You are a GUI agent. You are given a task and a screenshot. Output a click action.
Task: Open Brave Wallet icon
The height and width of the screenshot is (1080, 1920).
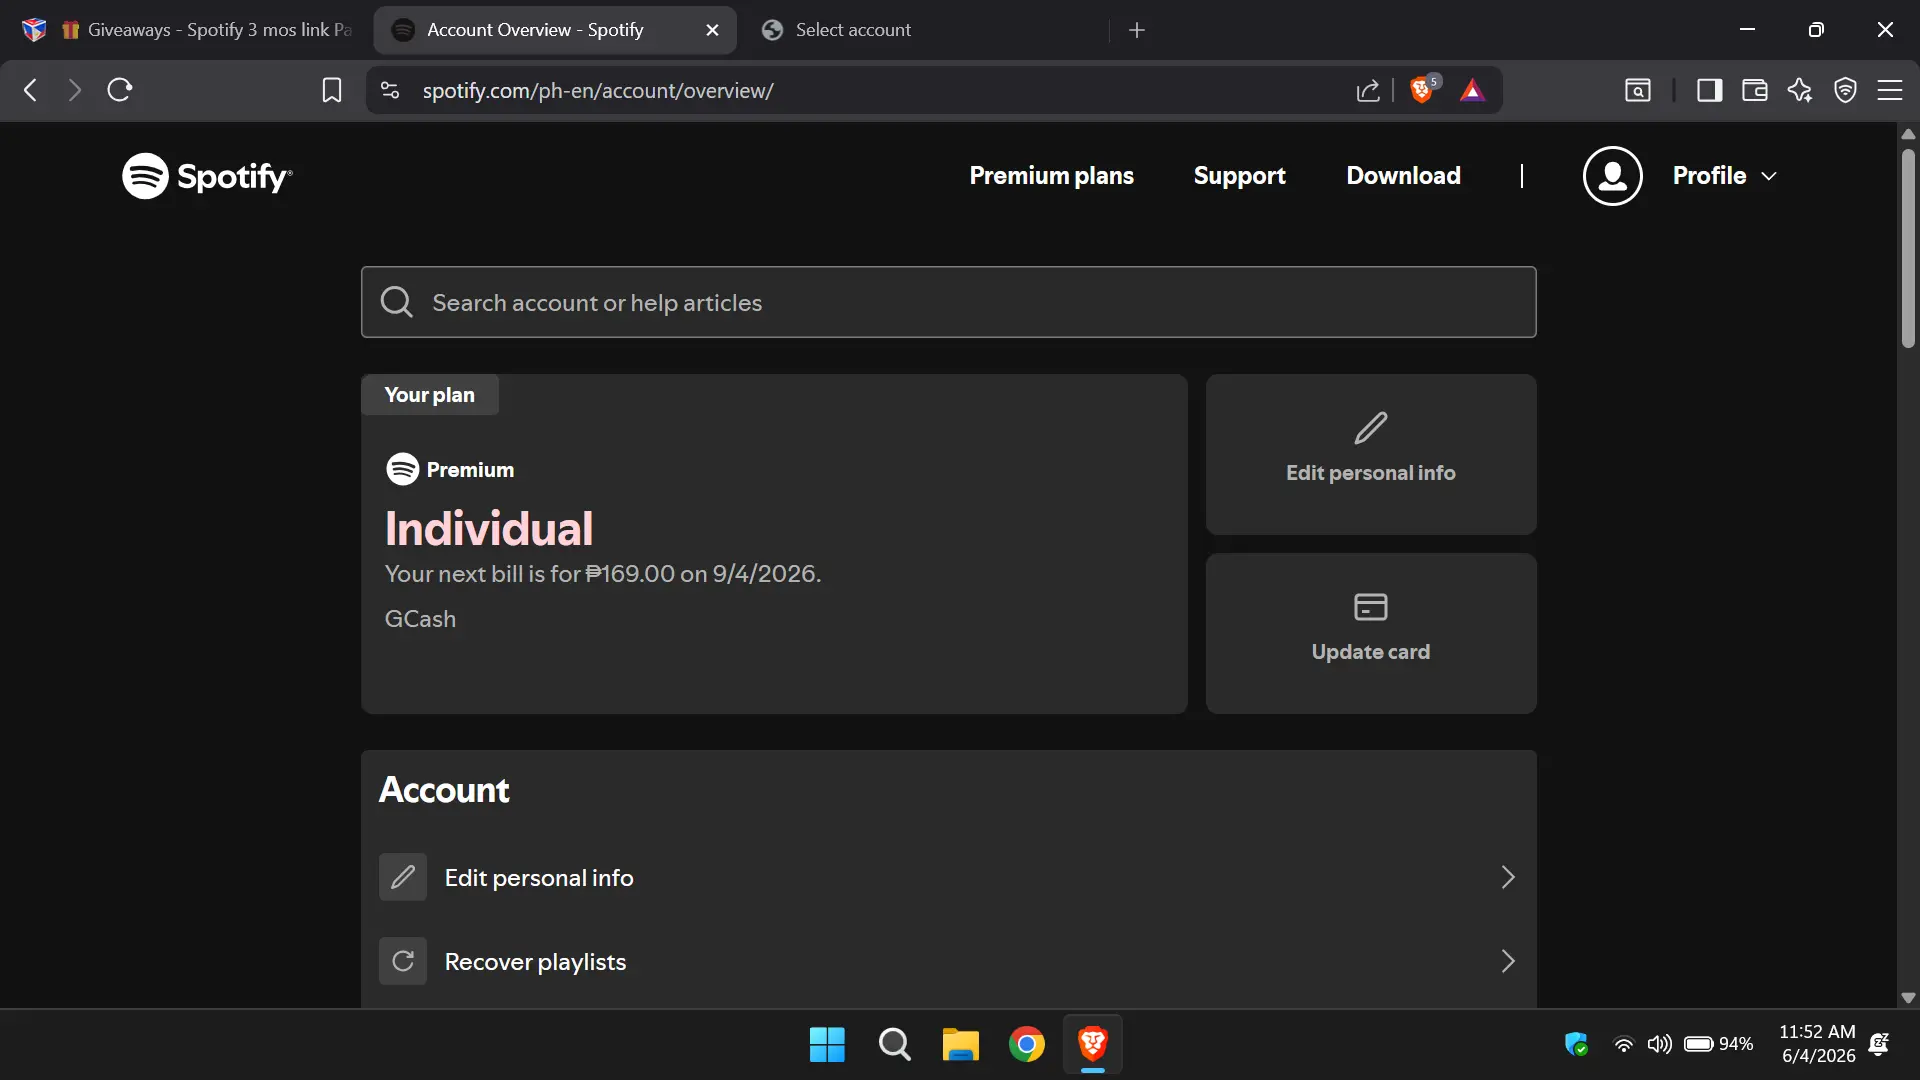pos(1754,90)
